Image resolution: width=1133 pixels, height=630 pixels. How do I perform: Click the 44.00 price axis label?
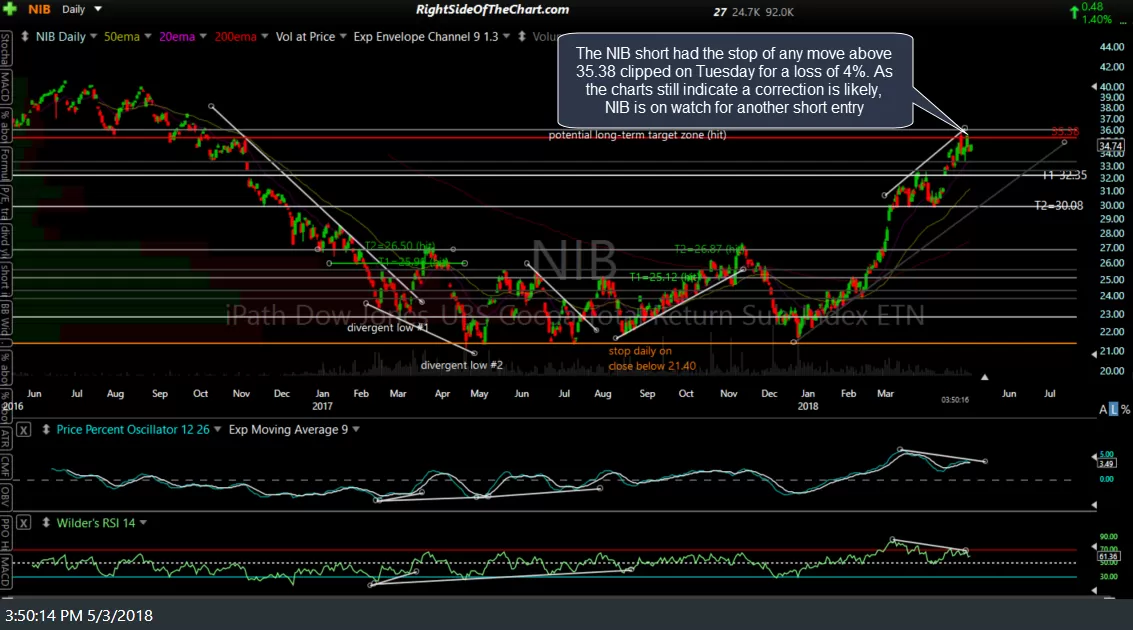click(x=1111, y=47)
